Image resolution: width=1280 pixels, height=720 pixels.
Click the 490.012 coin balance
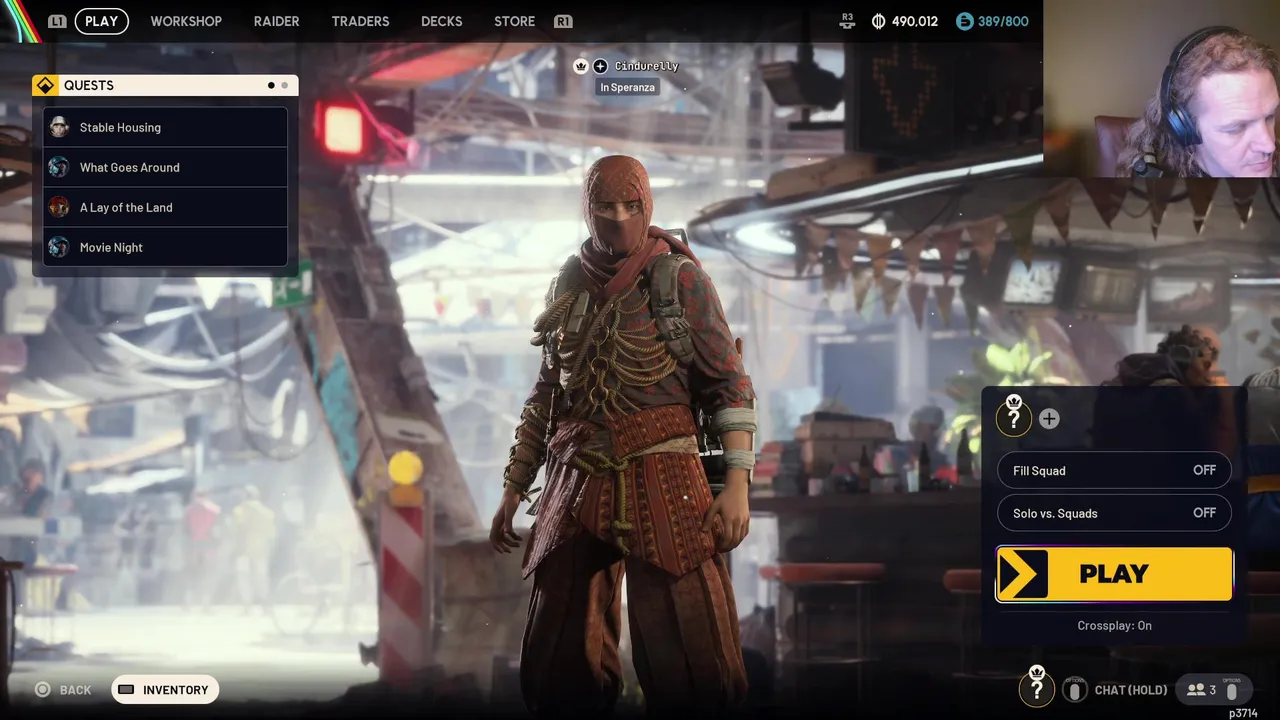[915, 21]
